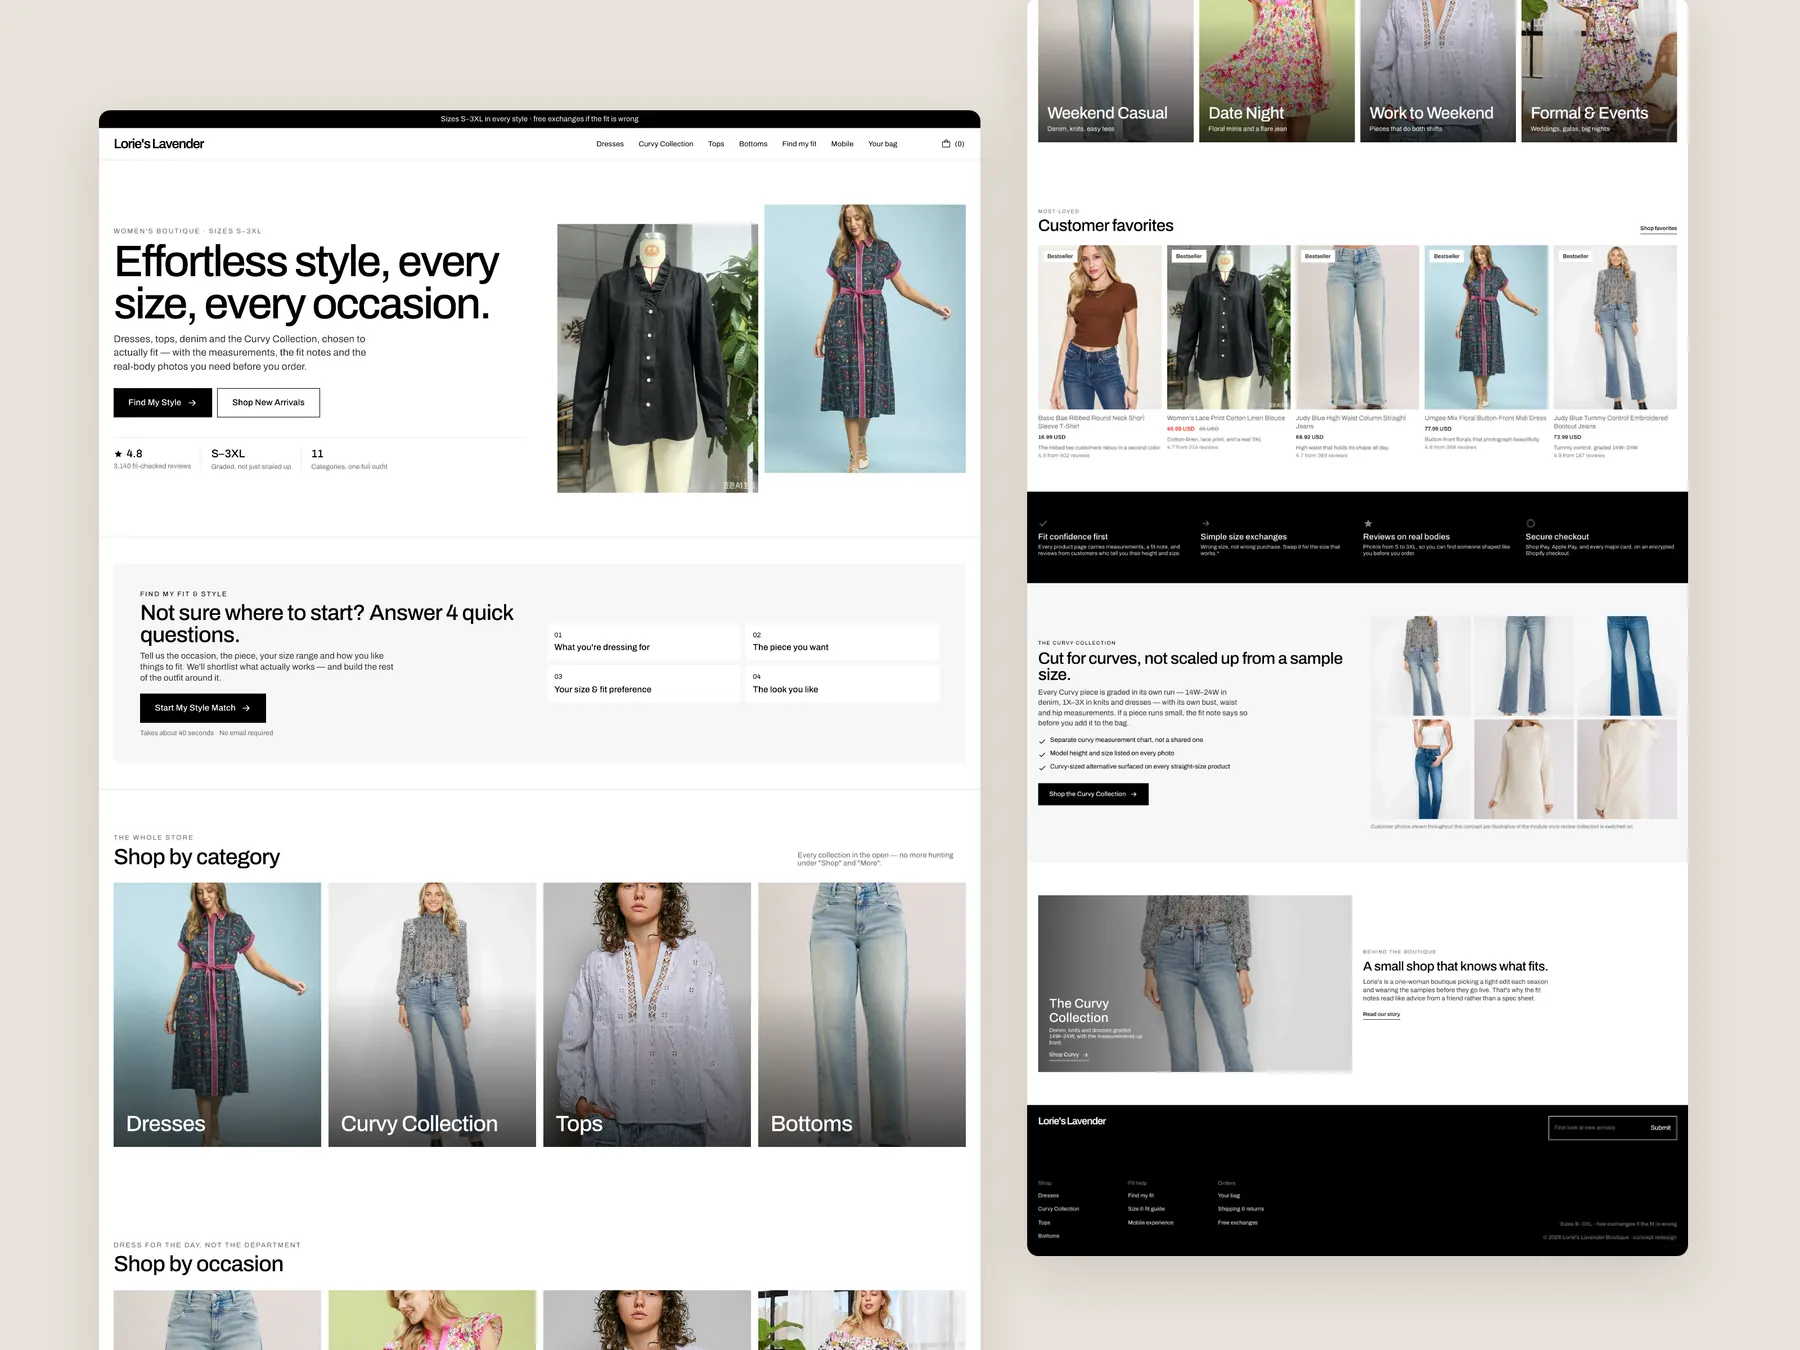Open Women's Lace Print Cotton Linen Blouse title

pyautogui.click(x=1226, y=418)
